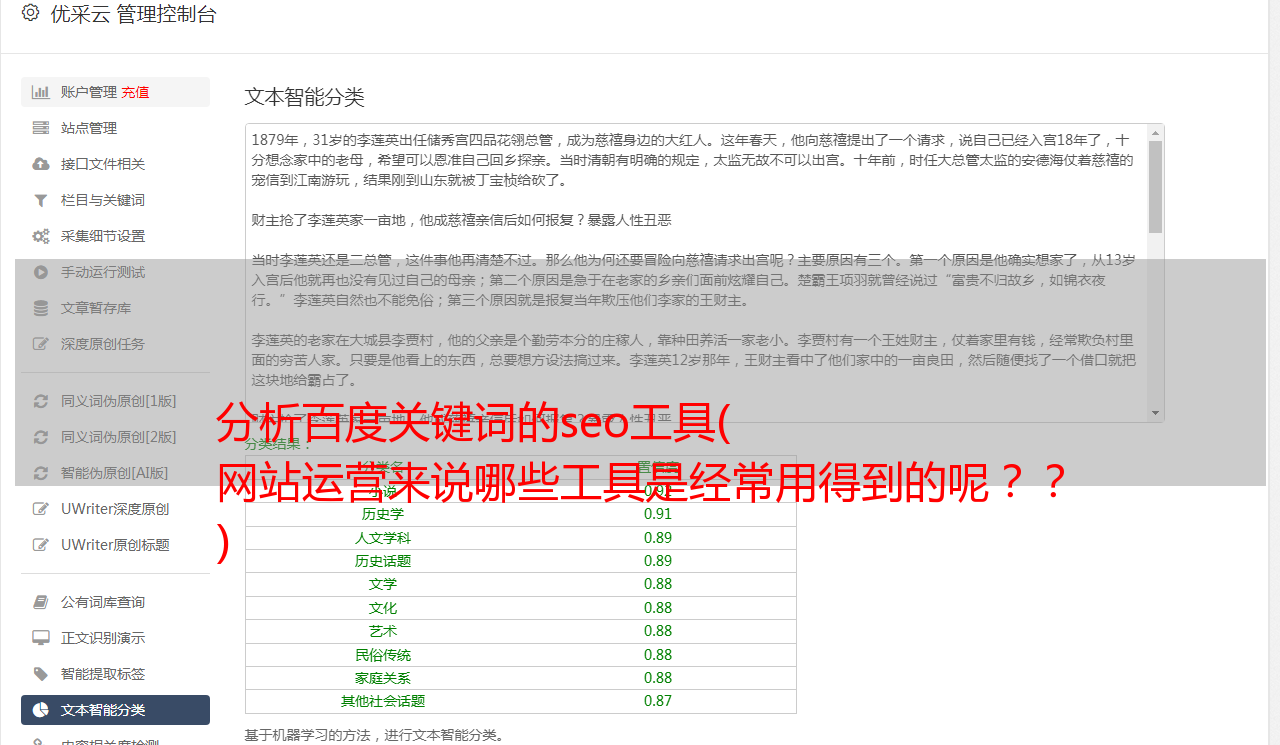Click the refresh icon beside 智能伪原创[AI版]
The height and width of the screenshot is (745, 1280).
[41, 473]
